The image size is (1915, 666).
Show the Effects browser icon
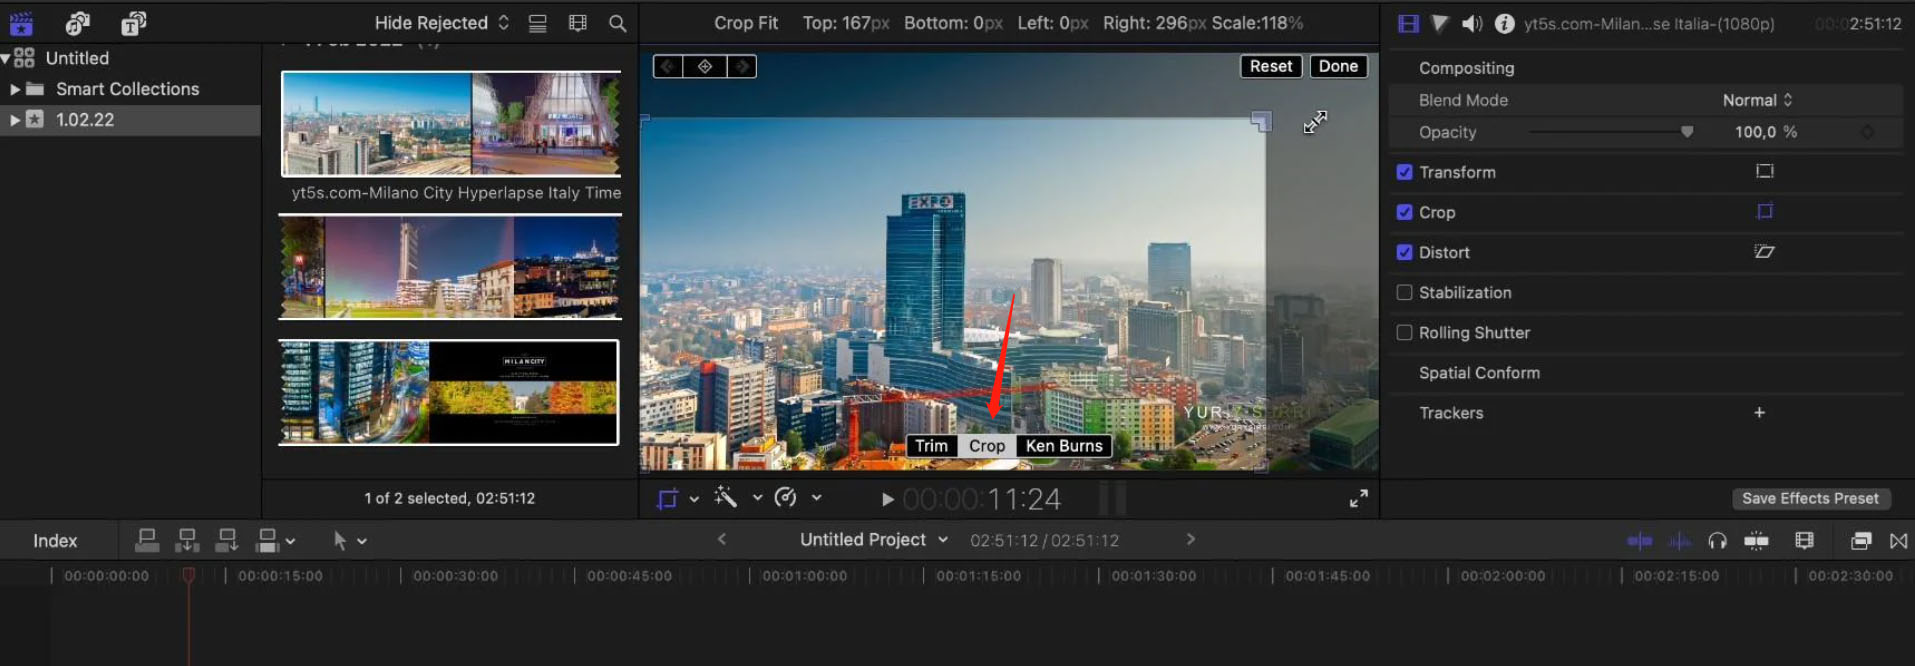pyautogui.click(x=1861, y=541)
